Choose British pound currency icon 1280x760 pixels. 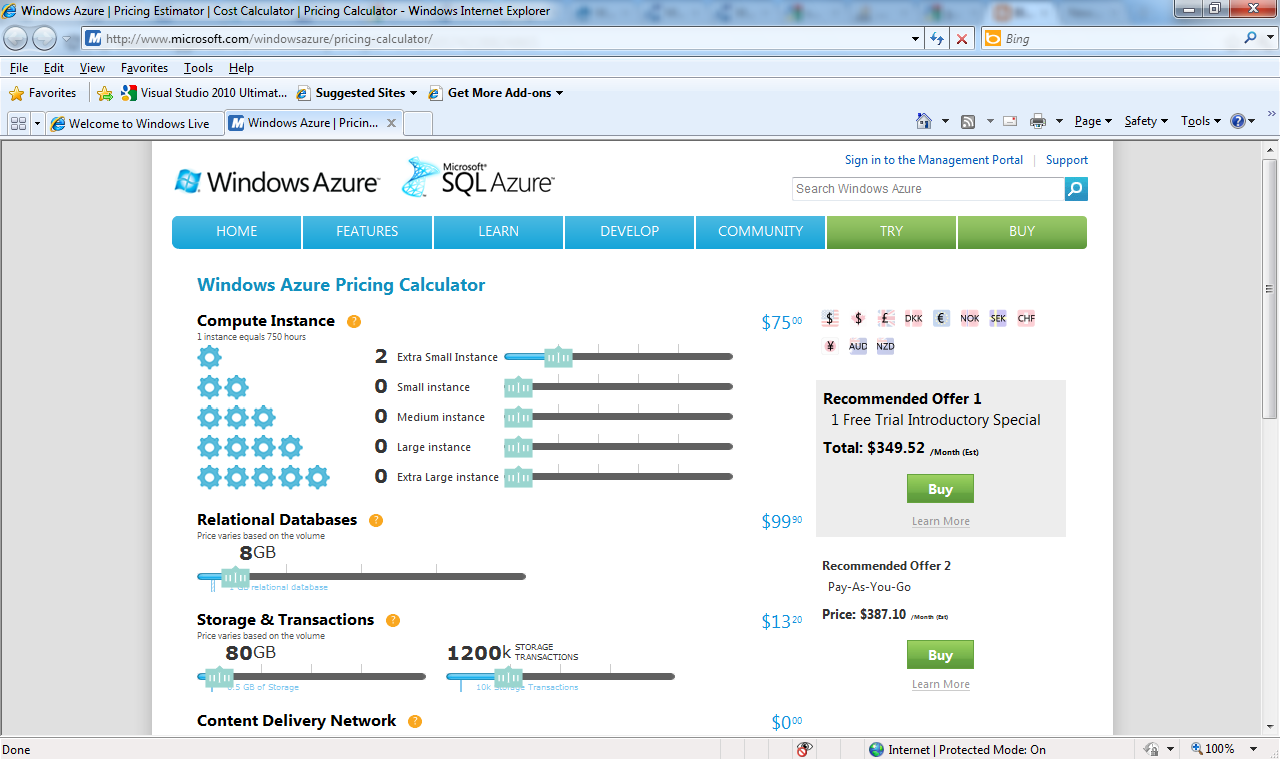pyautogui.click(x=886, y=319)
